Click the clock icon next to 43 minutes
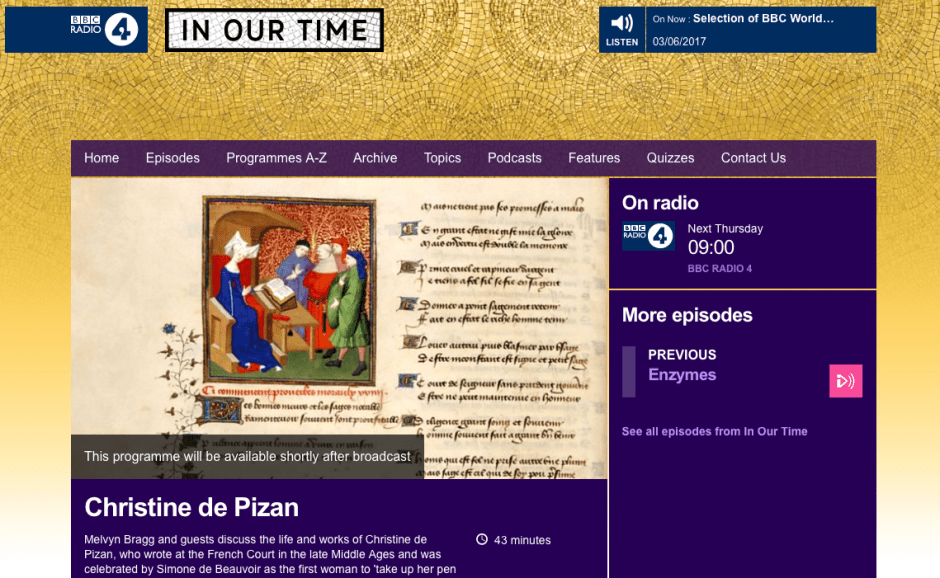The height and width of the screenshot is (578, 940). (x=482, y=540)
